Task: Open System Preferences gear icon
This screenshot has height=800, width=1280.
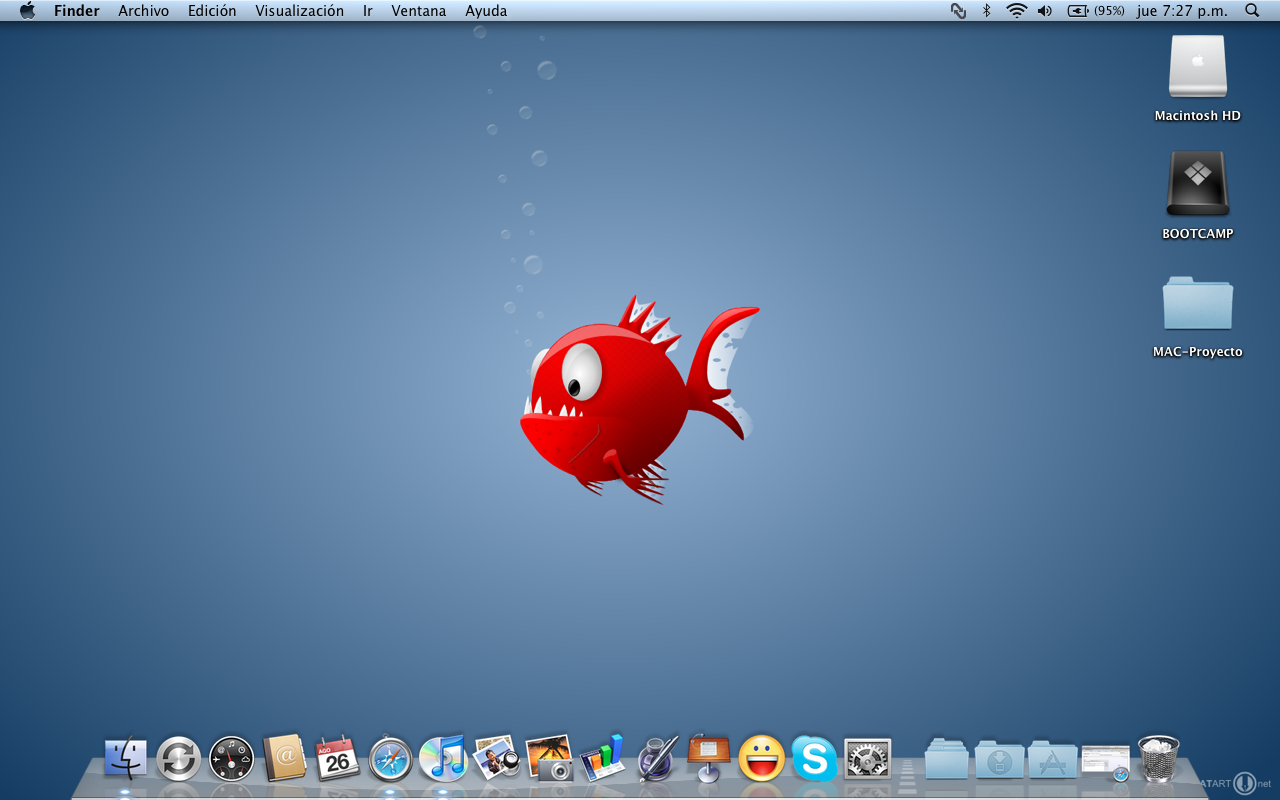Action: point(867,759)
